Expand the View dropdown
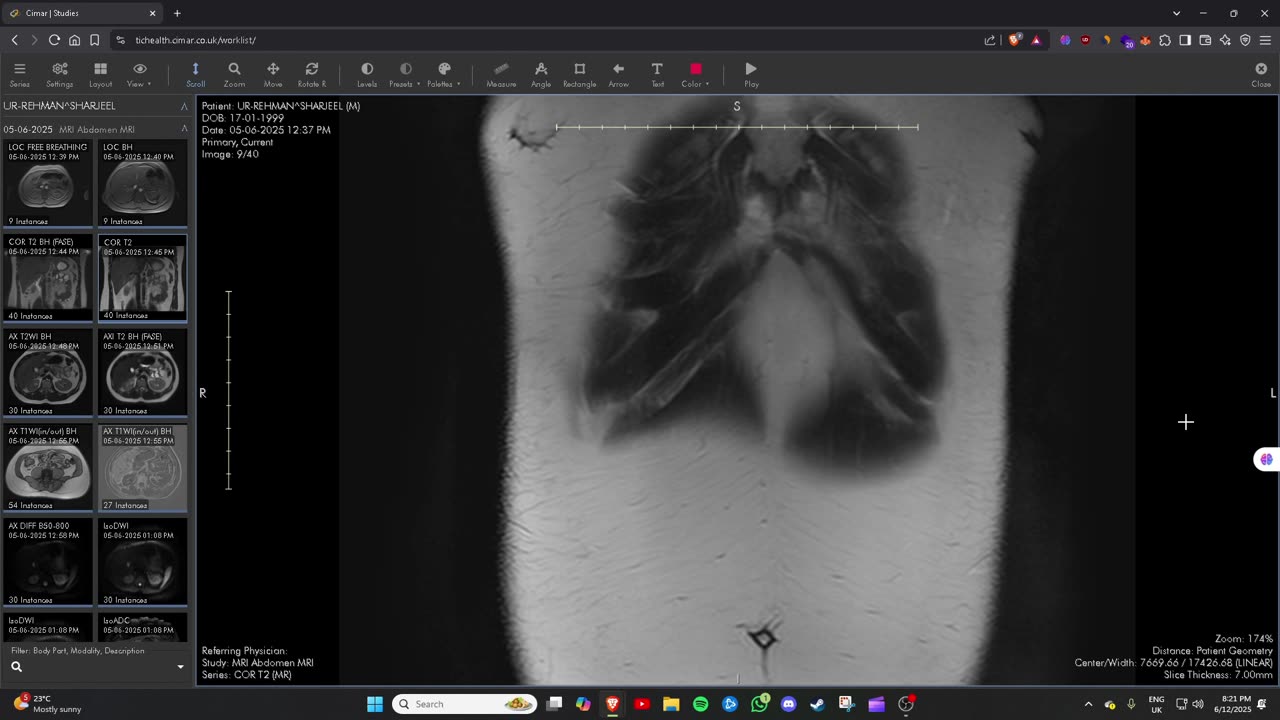 click(140, 75)
